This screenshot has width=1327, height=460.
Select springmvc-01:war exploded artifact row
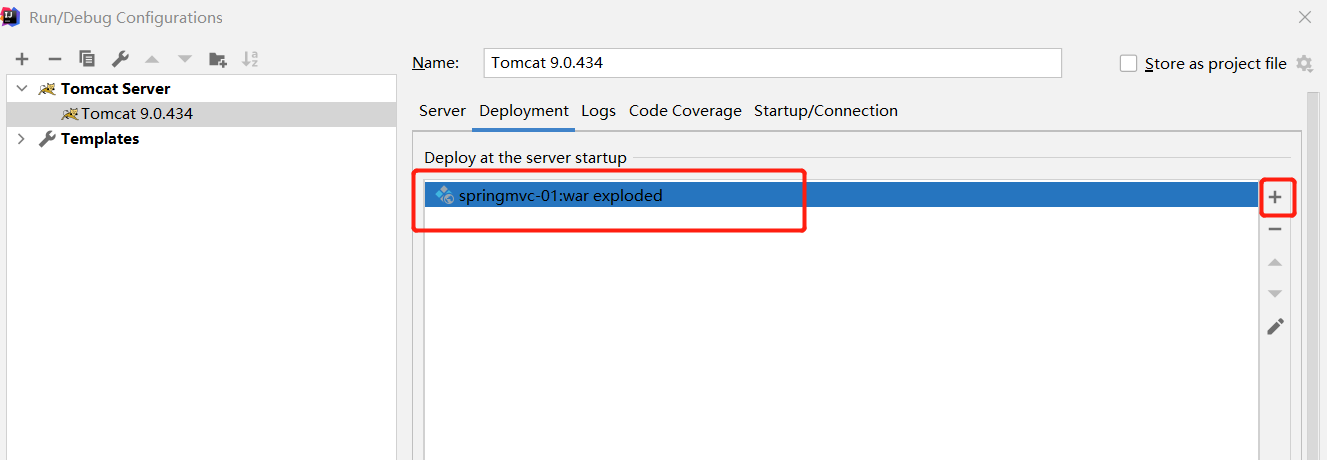click(841, 195)
